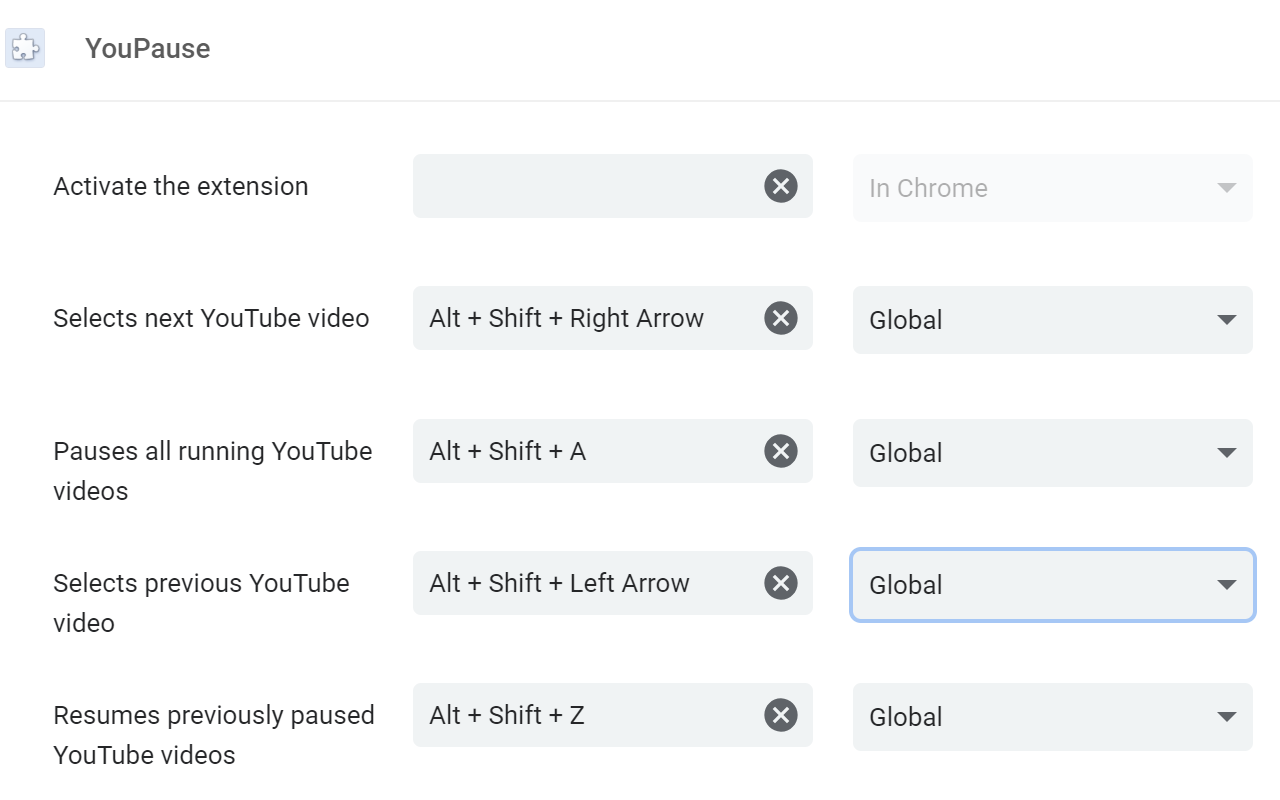Open the Global dropdown for next video

(1052, 319)
